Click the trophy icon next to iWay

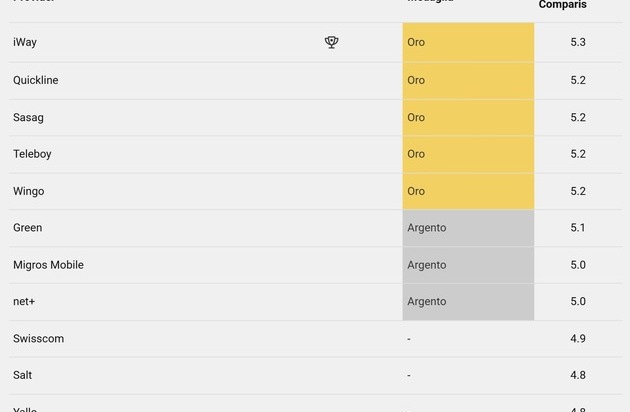tap(331, 42)
